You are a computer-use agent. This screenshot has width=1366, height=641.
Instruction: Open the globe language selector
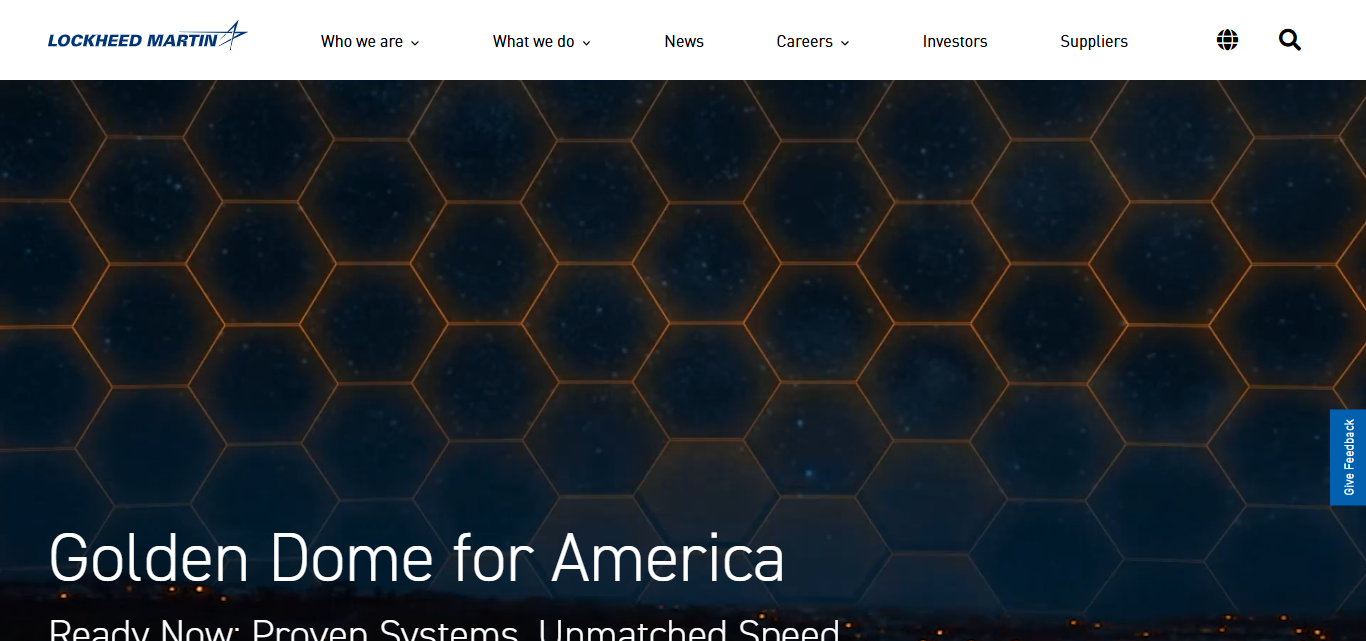(1227, 40)
